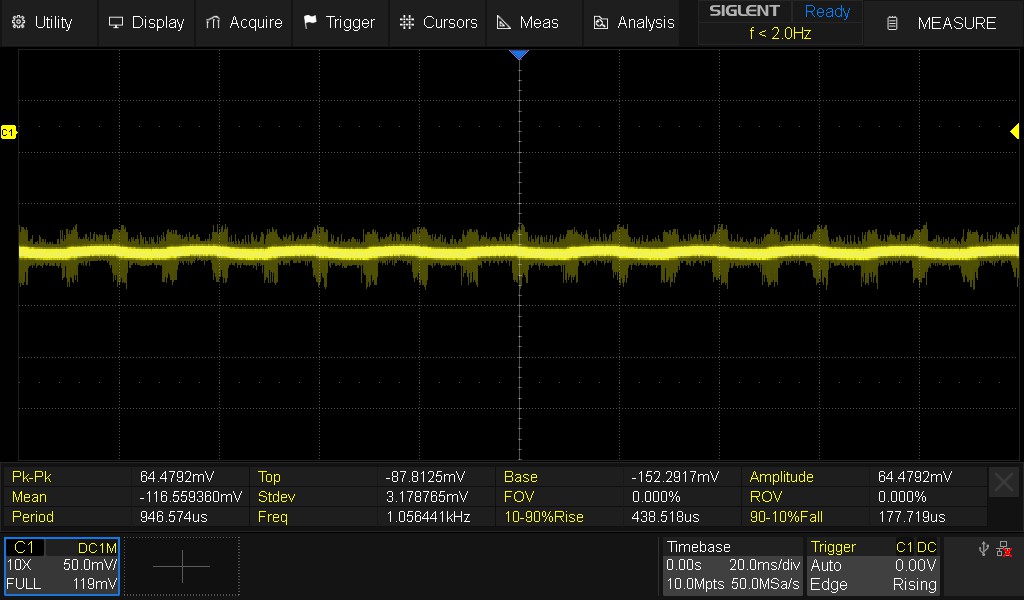The height and width of the screenshot is (600, 1024).
Task: Select the Pk-Pk measurement label
Action: [31, 477]
